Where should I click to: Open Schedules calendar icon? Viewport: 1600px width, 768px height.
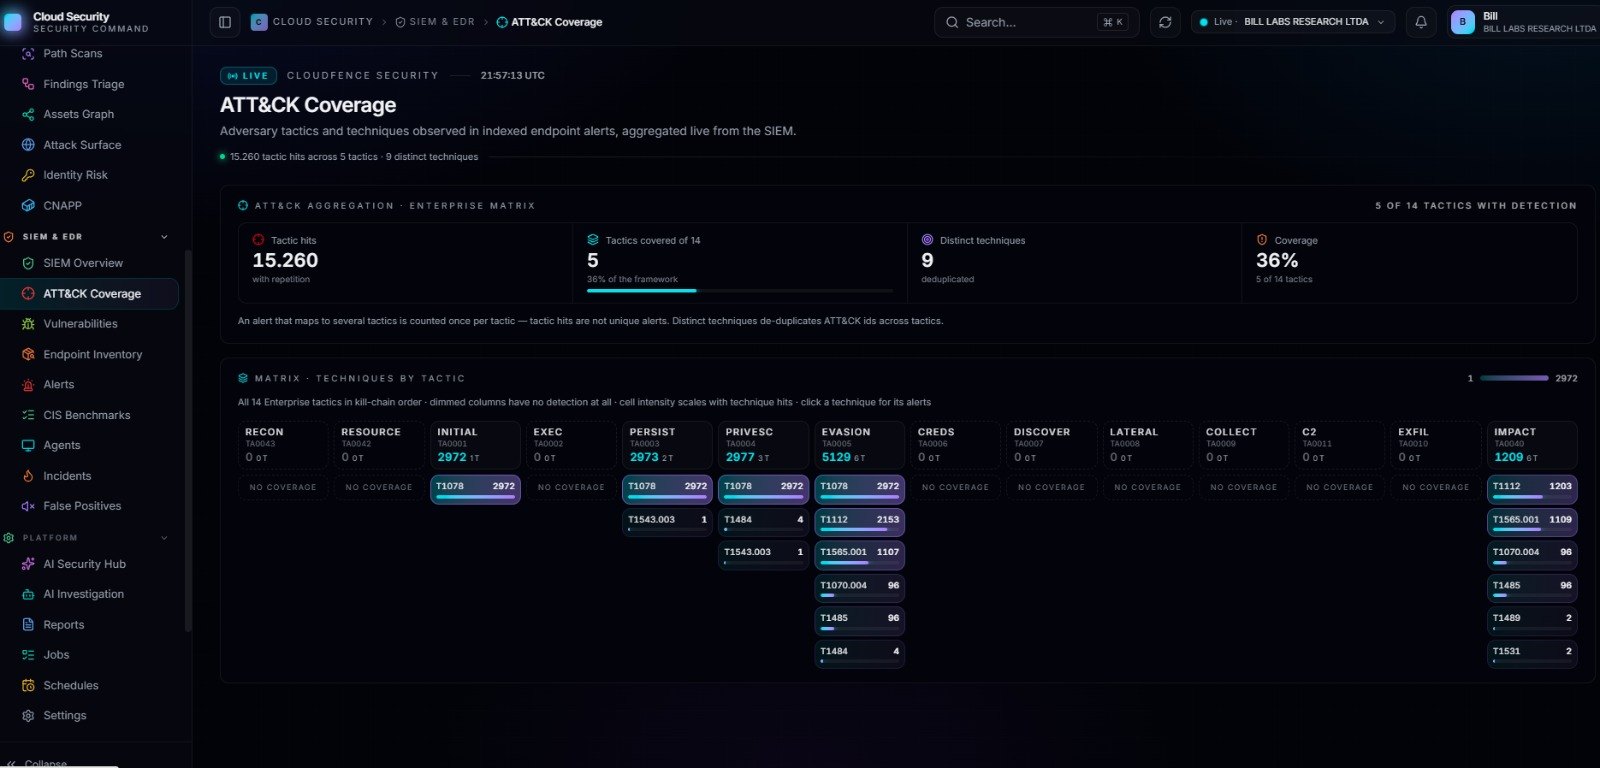28,686
